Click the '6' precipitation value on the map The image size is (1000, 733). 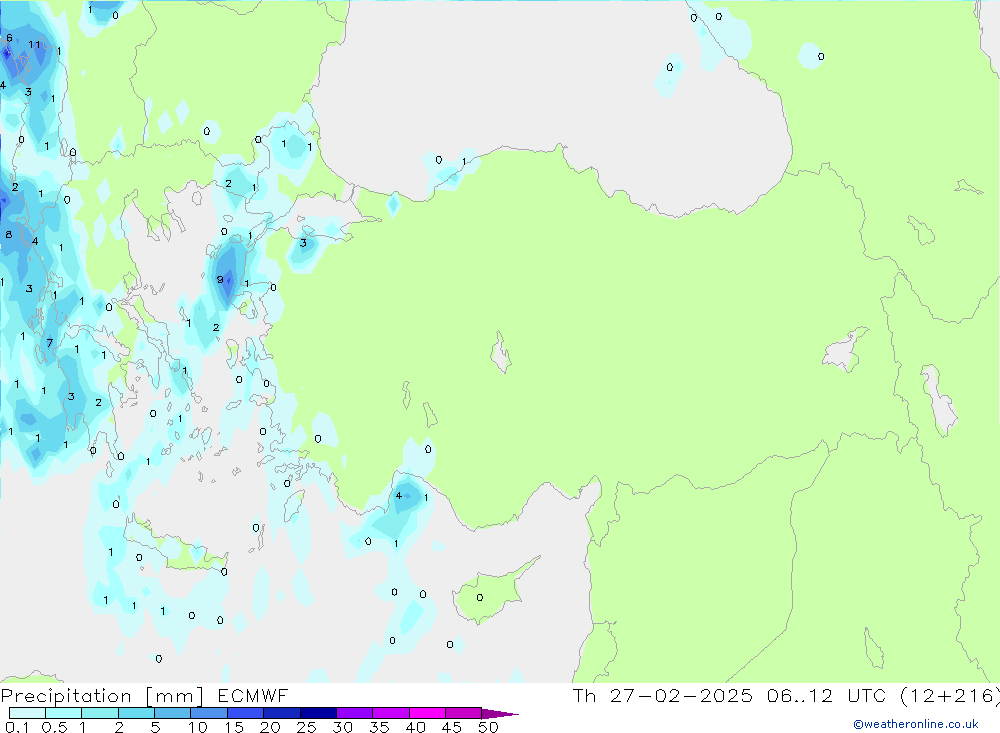(x=9, y=38)
